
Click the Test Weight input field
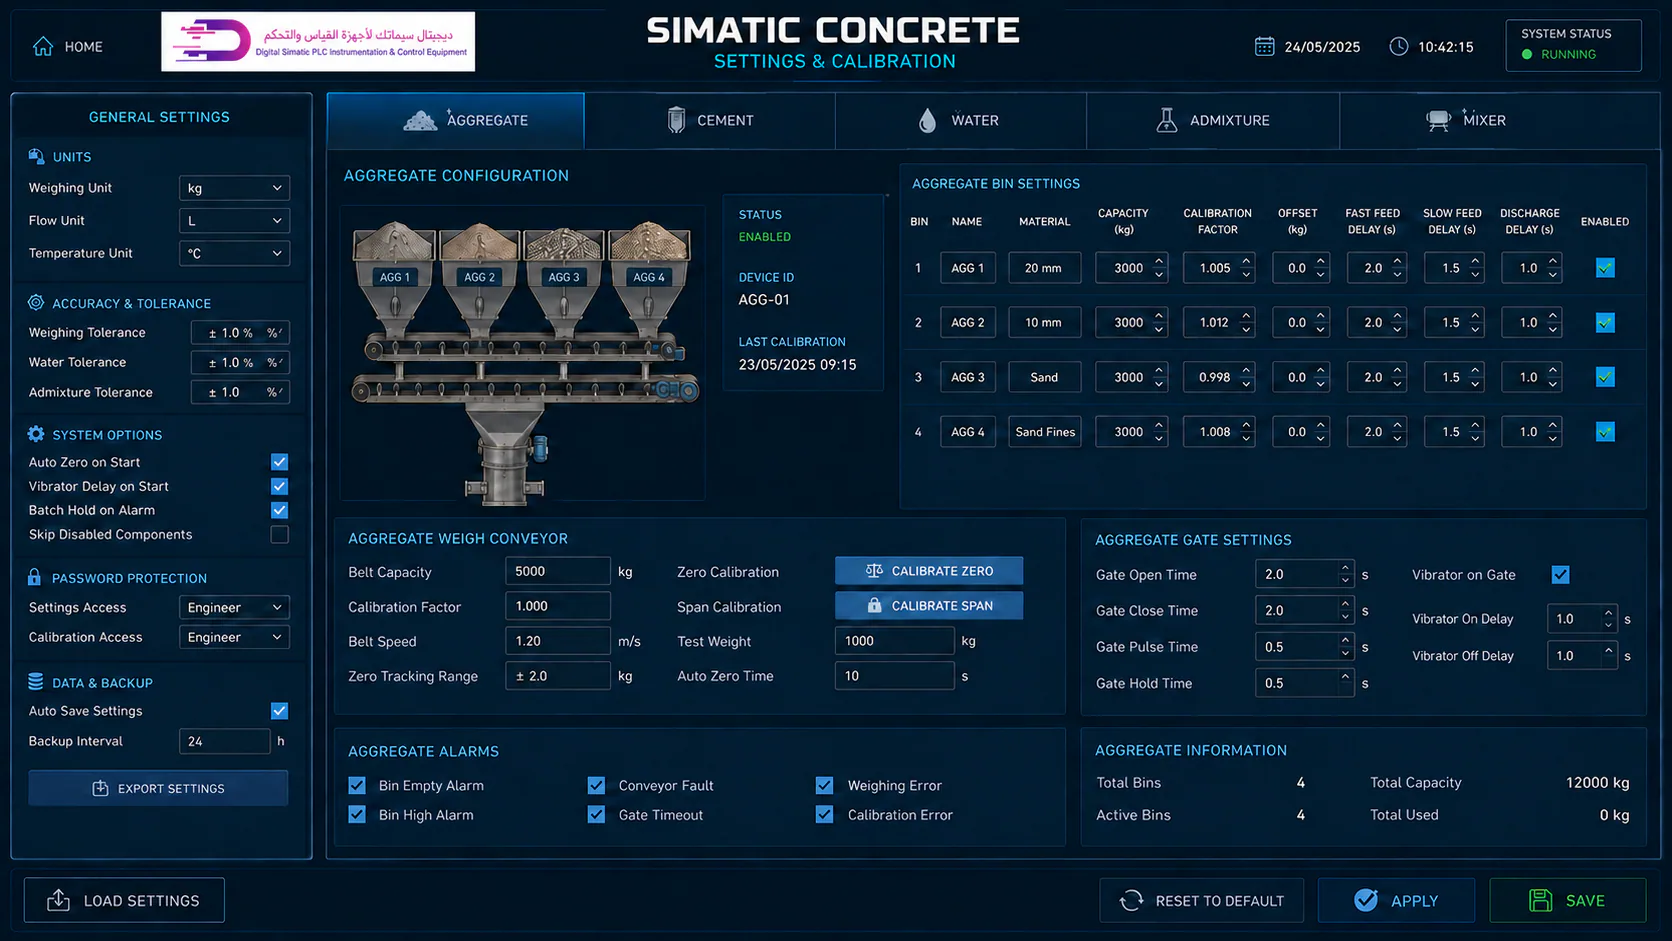click(895, 641)
